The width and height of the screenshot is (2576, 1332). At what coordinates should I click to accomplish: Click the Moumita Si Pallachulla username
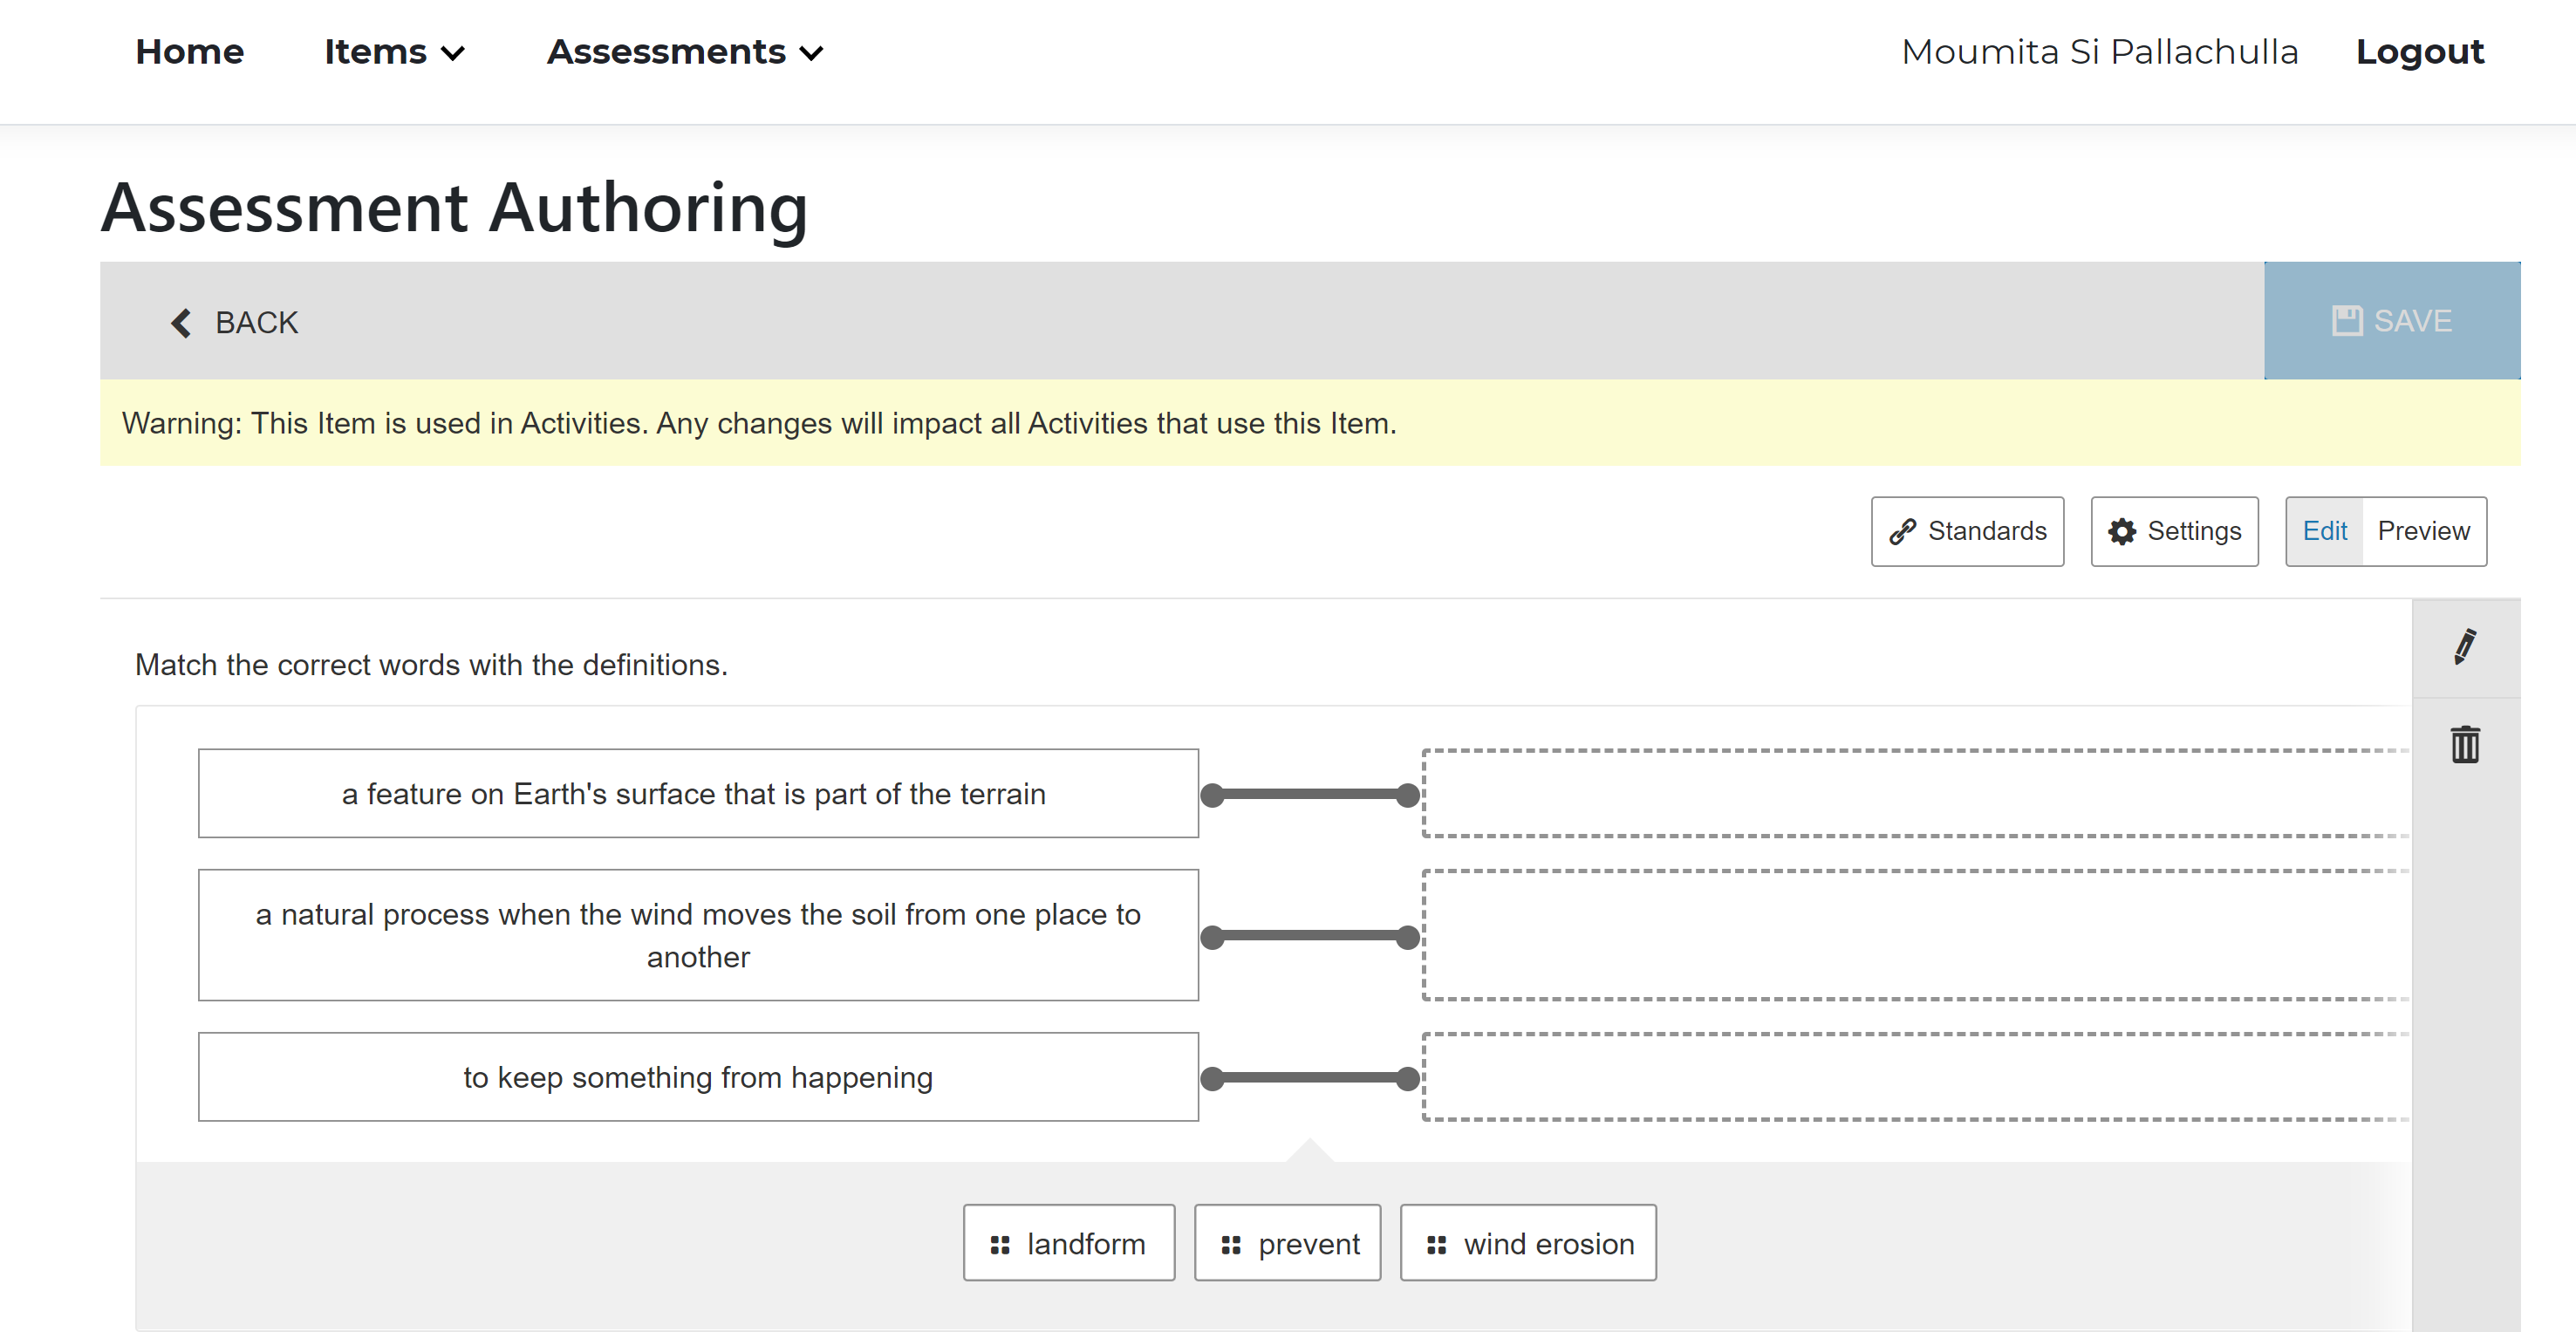2100,52
